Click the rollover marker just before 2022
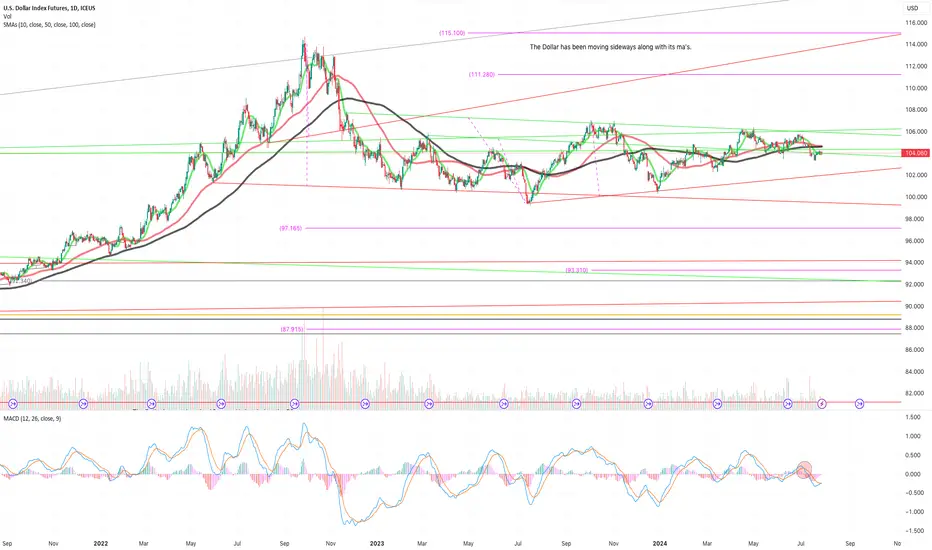The width and height of the screenshot is (932, 550). [83, 404]
